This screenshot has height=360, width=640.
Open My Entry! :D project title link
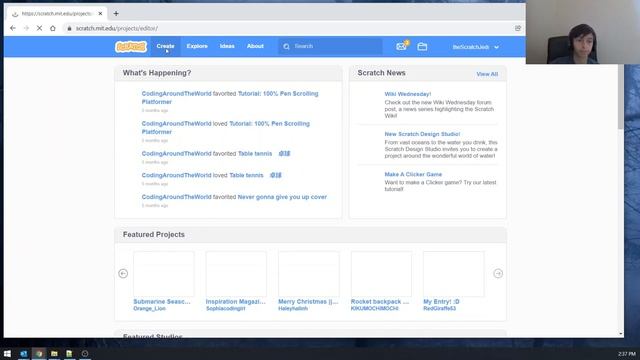click(441, 302)
